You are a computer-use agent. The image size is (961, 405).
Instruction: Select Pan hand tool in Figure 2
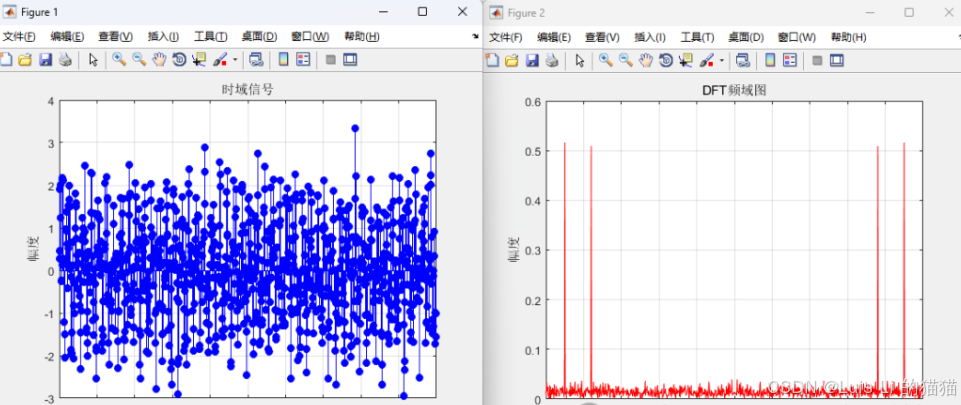646,59
